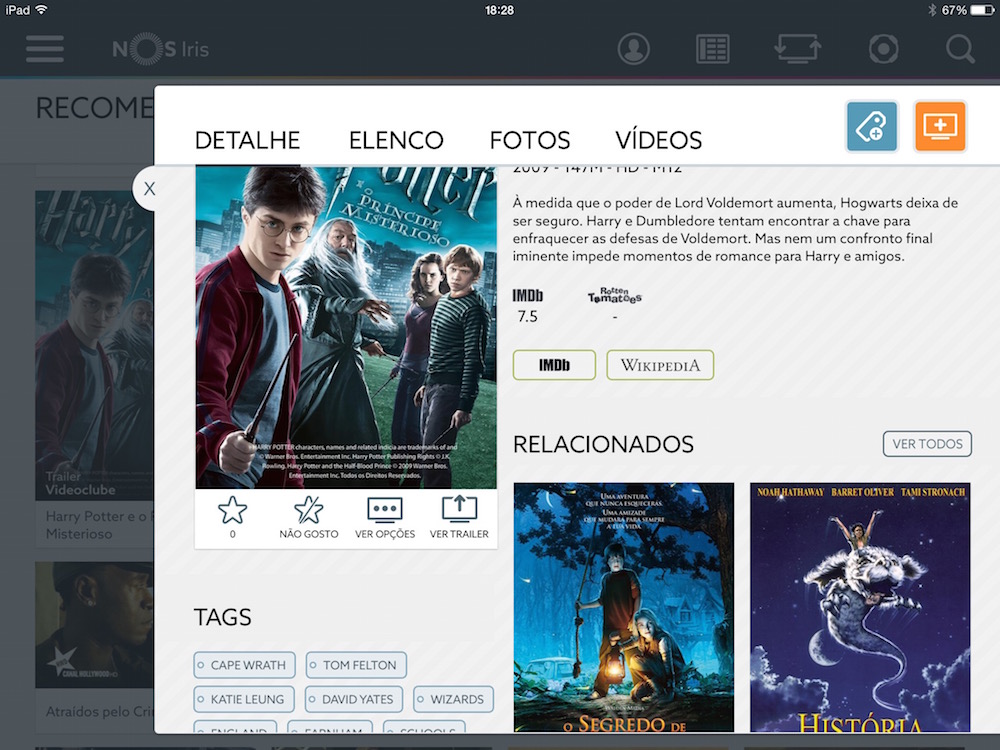Open the user profile icon
The width and height of the screenshot is (1000, 750).
coord(633,49)
